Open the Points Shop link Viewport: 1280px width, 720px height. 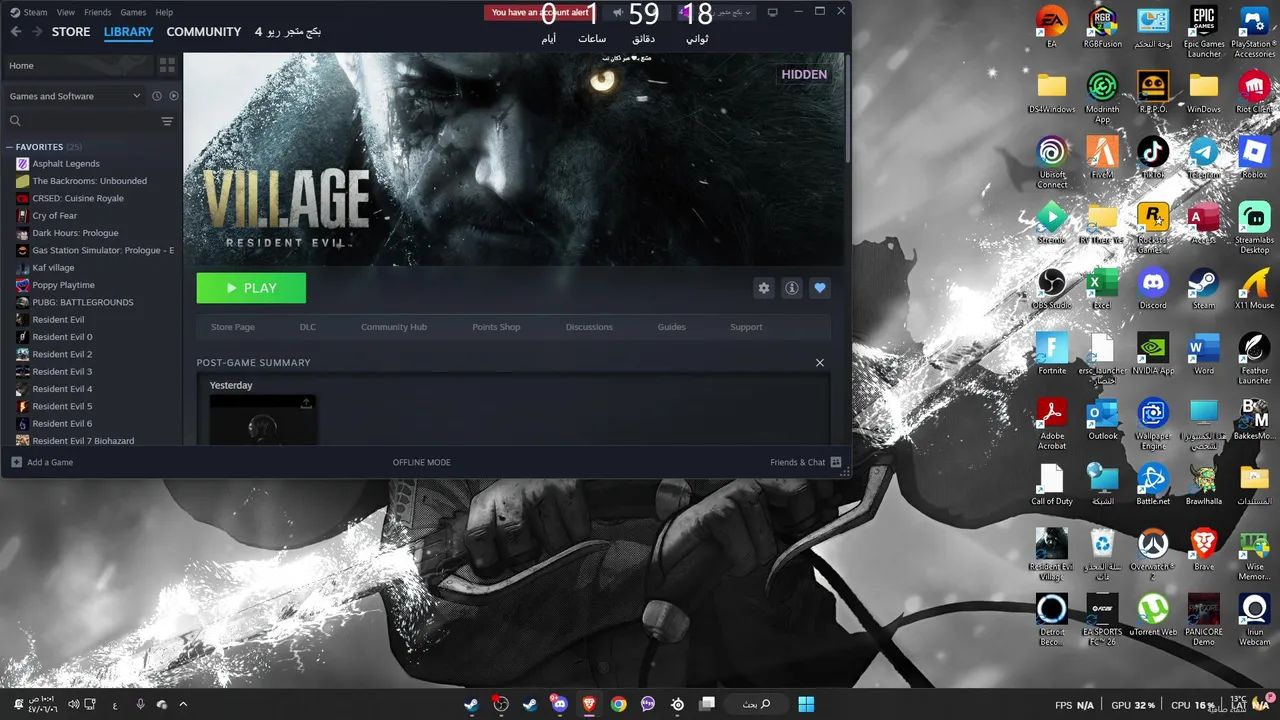(x=496, y=327)
